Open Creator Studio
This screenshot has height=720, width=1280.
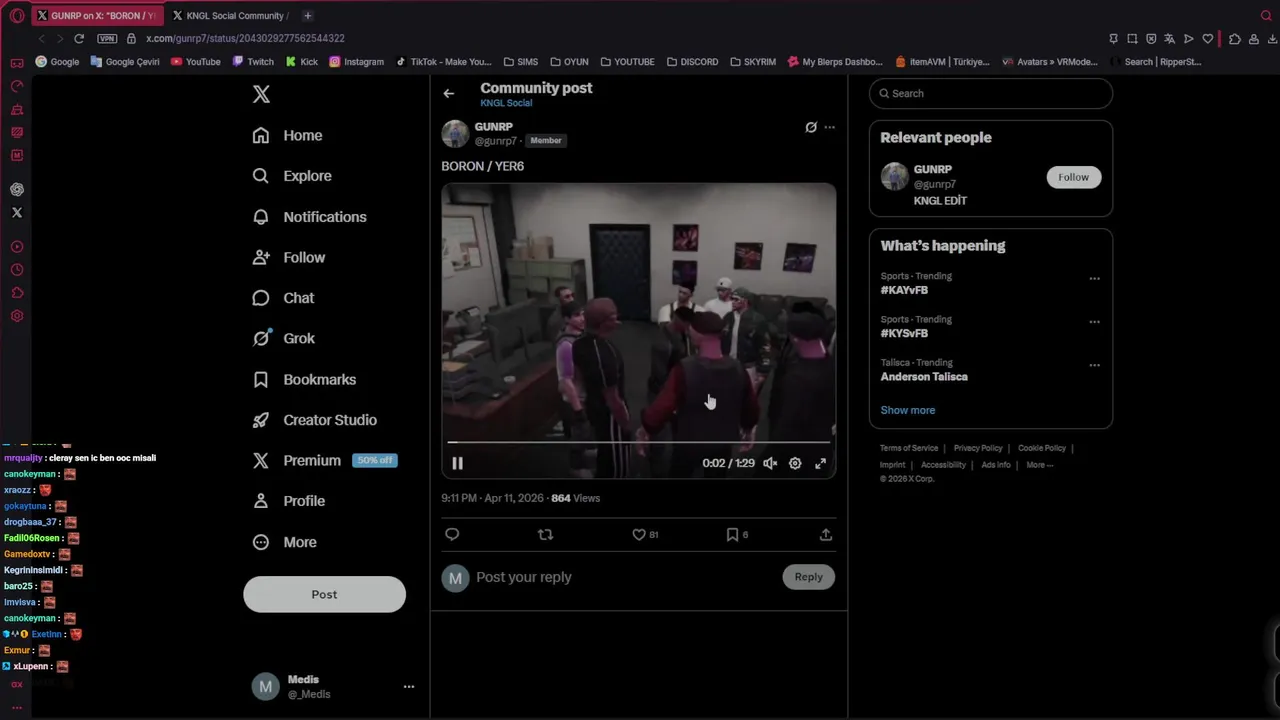[x=314, y=420]
